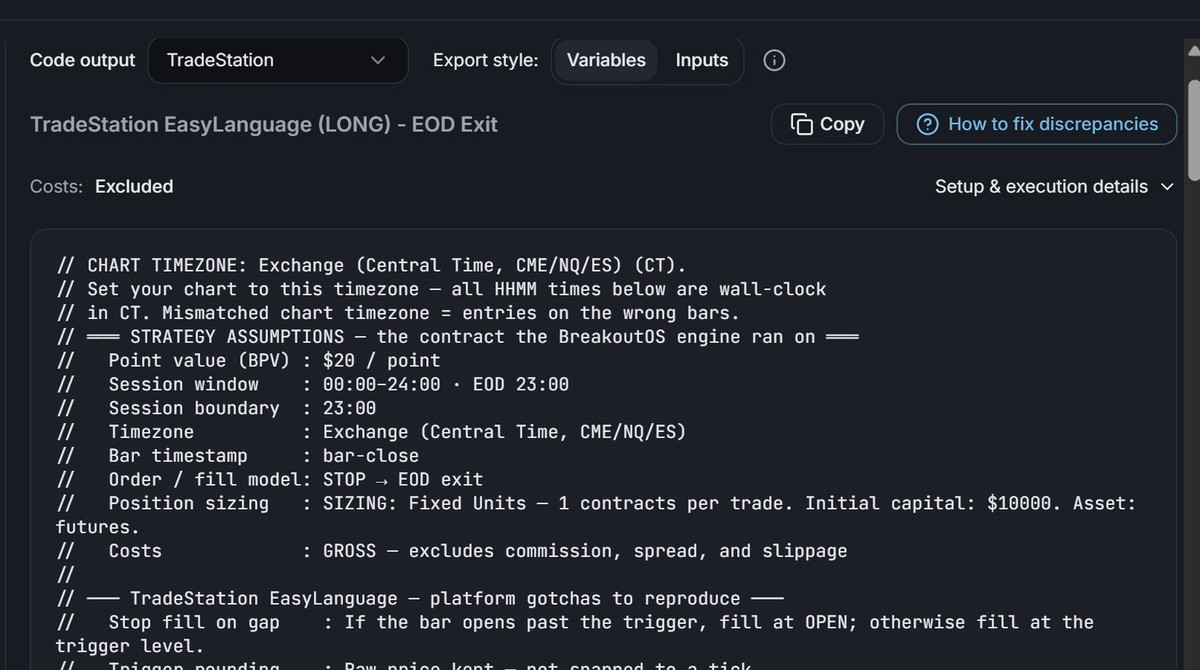The width and height of the screenshot is (1200, 670).
Task: Click the 'Session window' line
Action: pos(312,384)
